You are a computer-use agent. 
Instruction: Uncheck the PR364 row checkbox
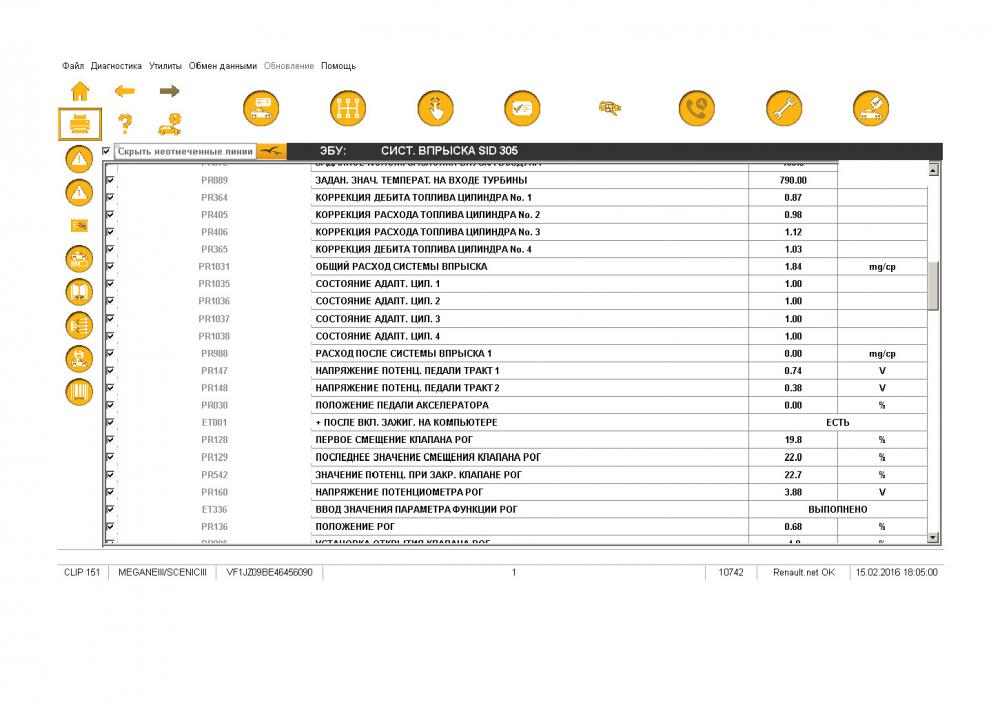(x=110, y=197)
